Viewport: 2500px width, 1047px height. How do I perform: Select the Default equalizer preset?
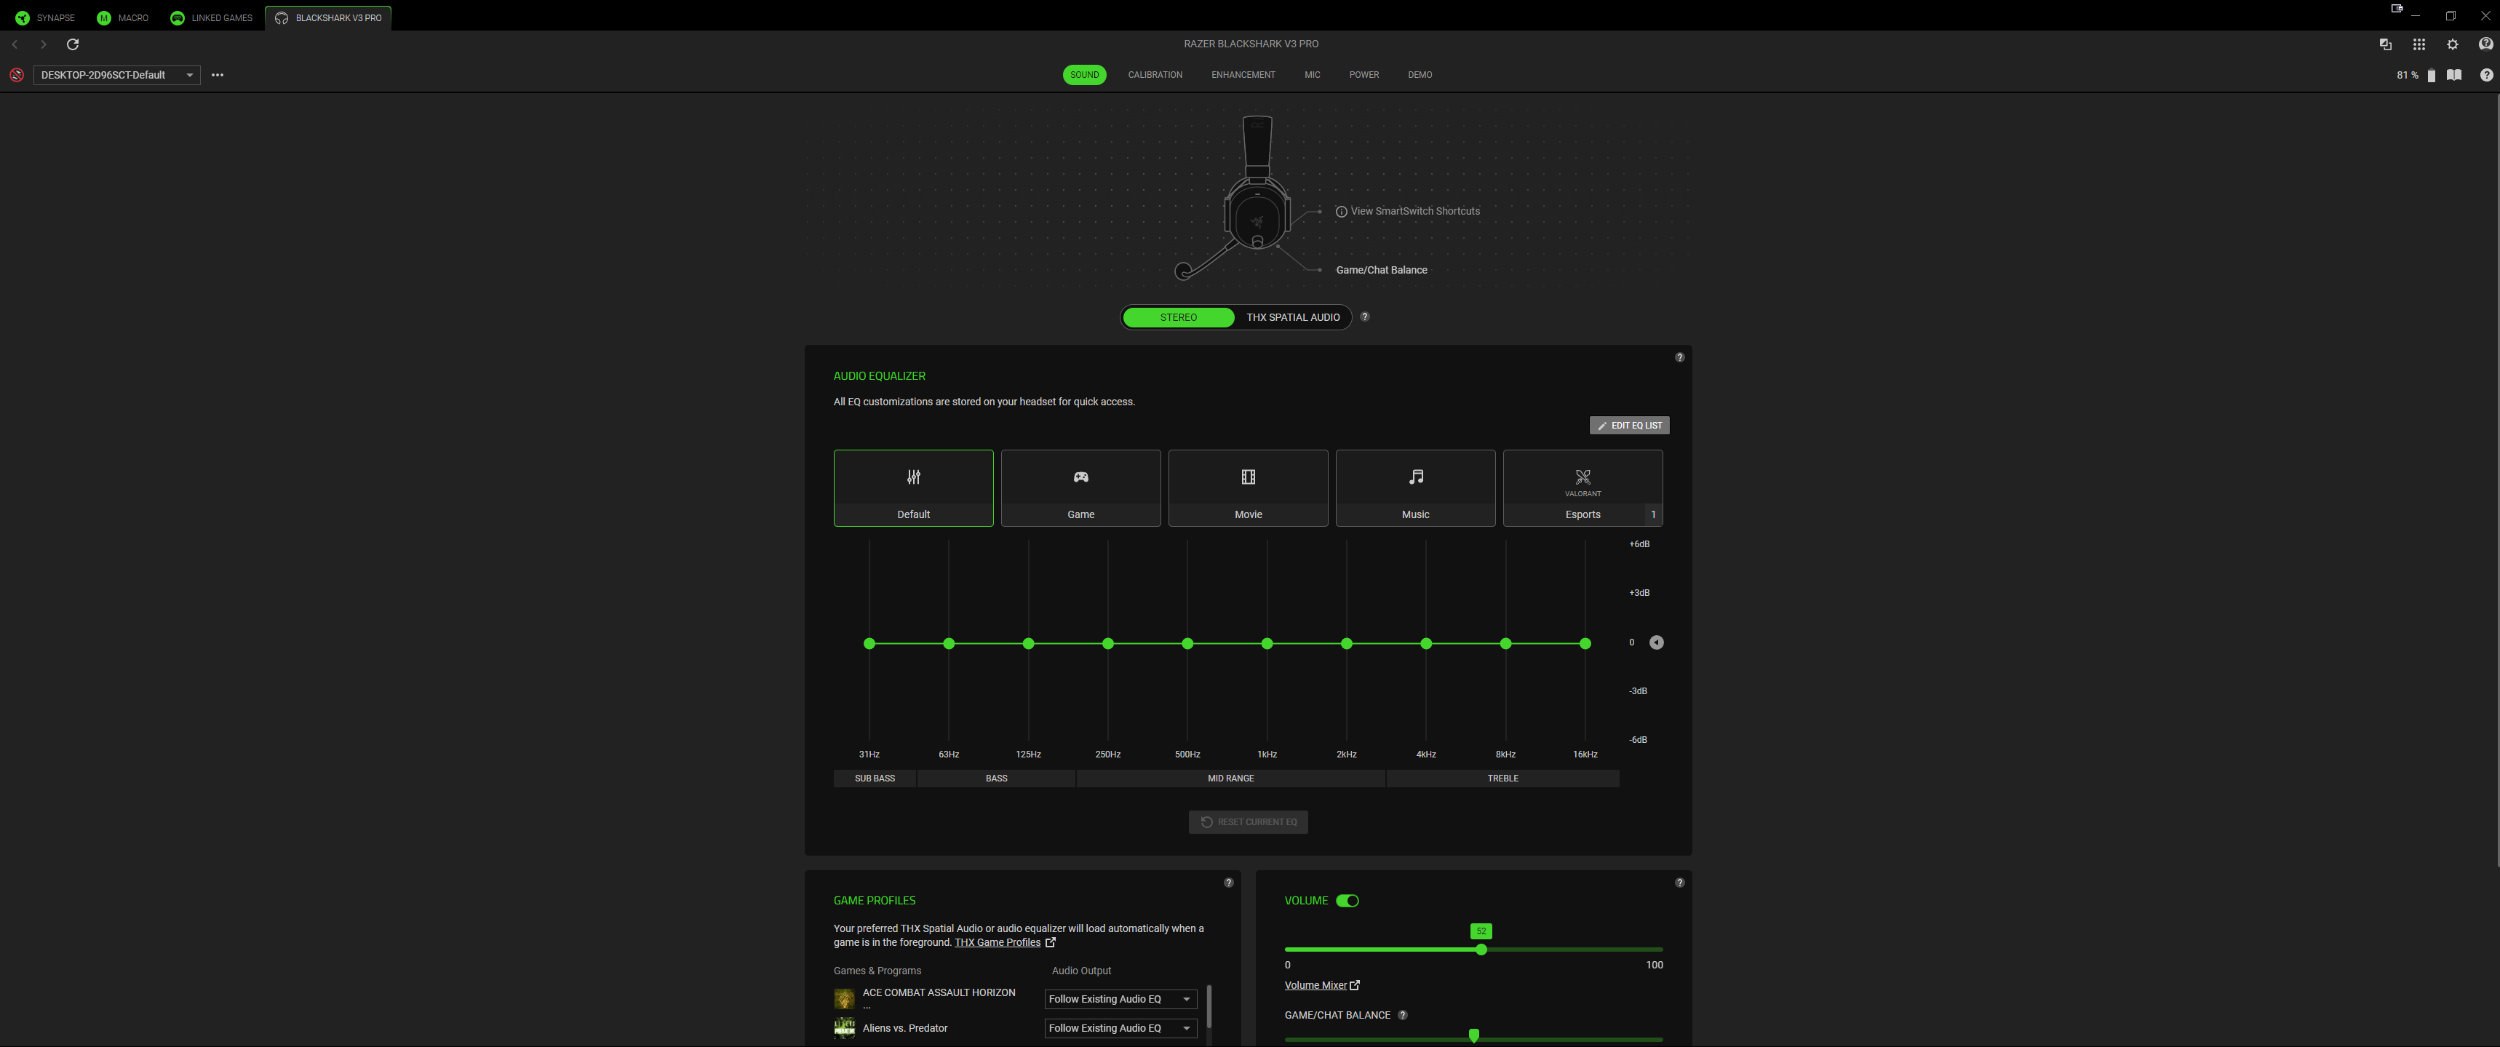click(914, 488)
